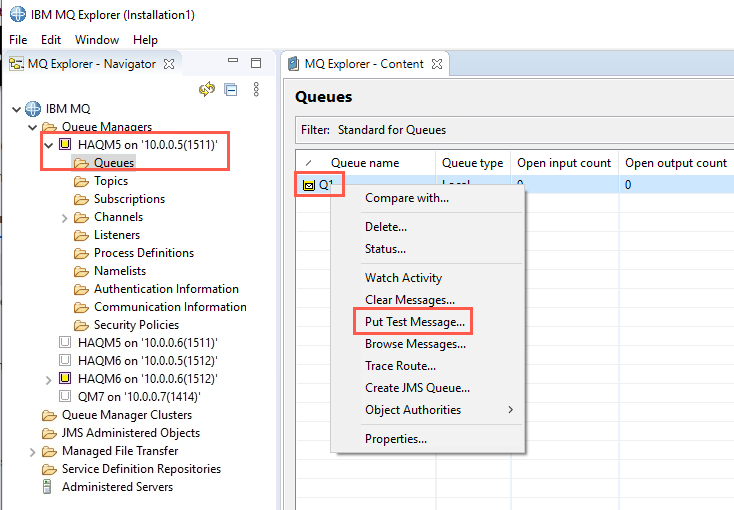
Task: Expand the Channels folder
Action: (x=65, y=218)
